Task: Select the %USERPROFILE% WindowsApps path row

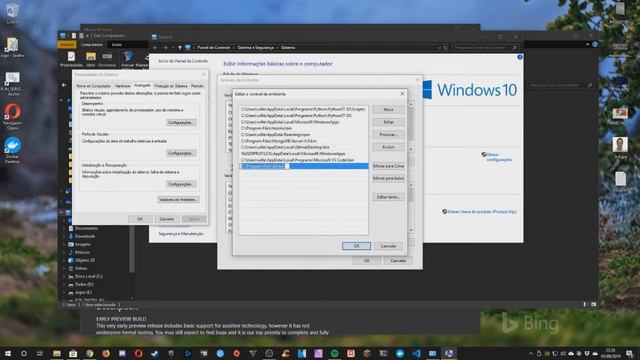Action: click(x=303, y=153)
